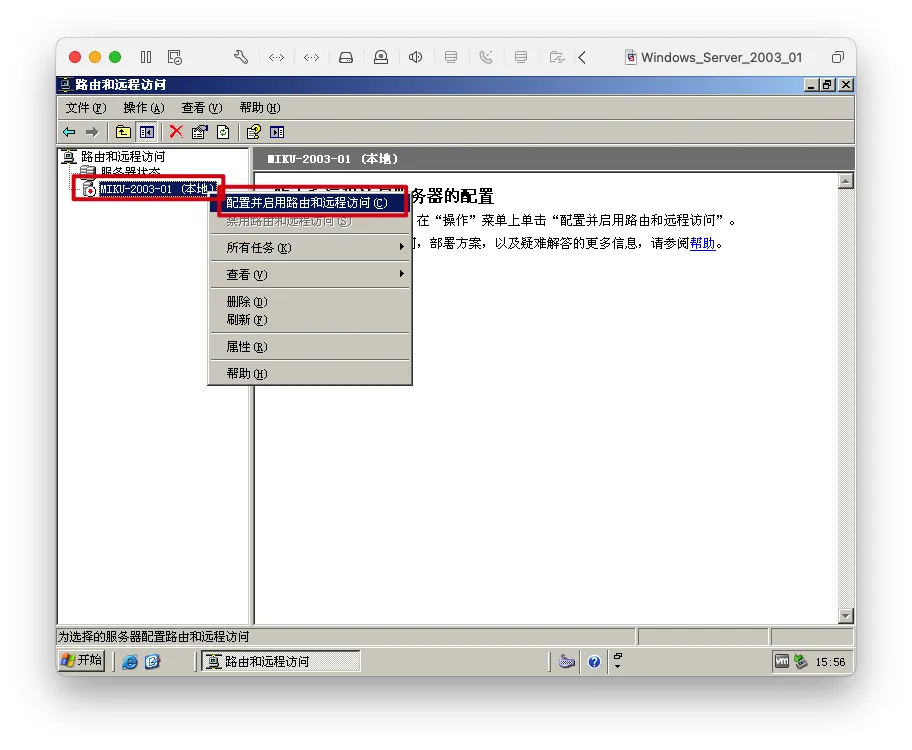Expand the 查看(V) submenu in context menu
The width and height of the screenshot is (912, 750).
pyautogui.click(x=309, y=275)
